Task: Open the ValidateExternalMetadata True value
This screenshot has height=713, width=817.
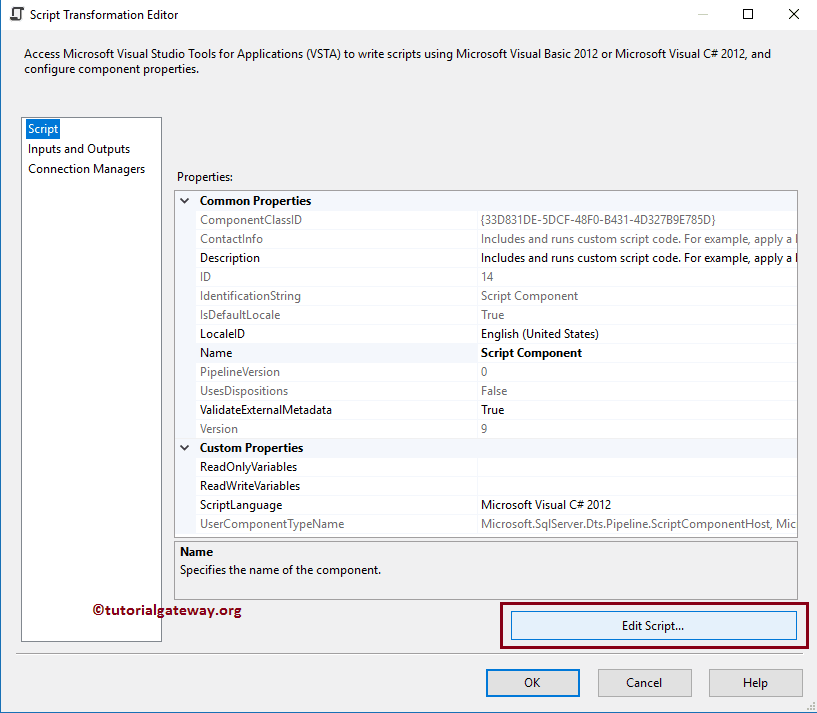Action: [492, 410]
